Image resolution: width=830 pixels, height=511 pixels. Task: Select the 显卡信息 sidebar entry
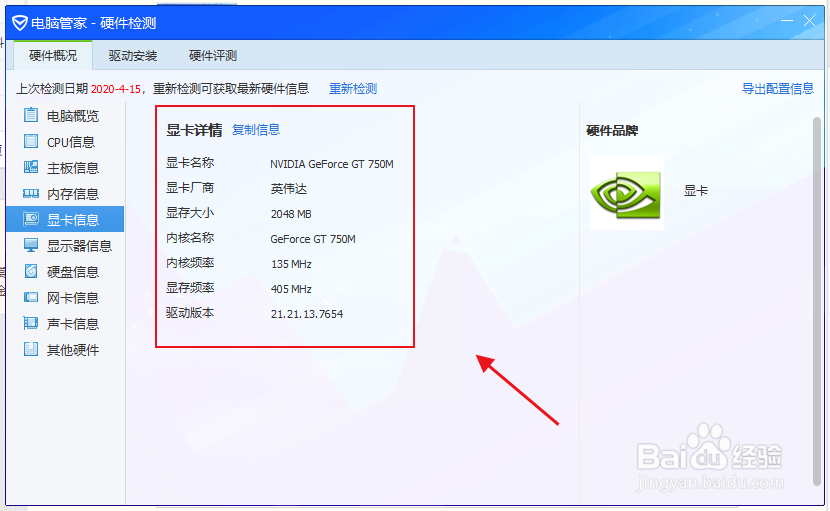tap(65, 219)
